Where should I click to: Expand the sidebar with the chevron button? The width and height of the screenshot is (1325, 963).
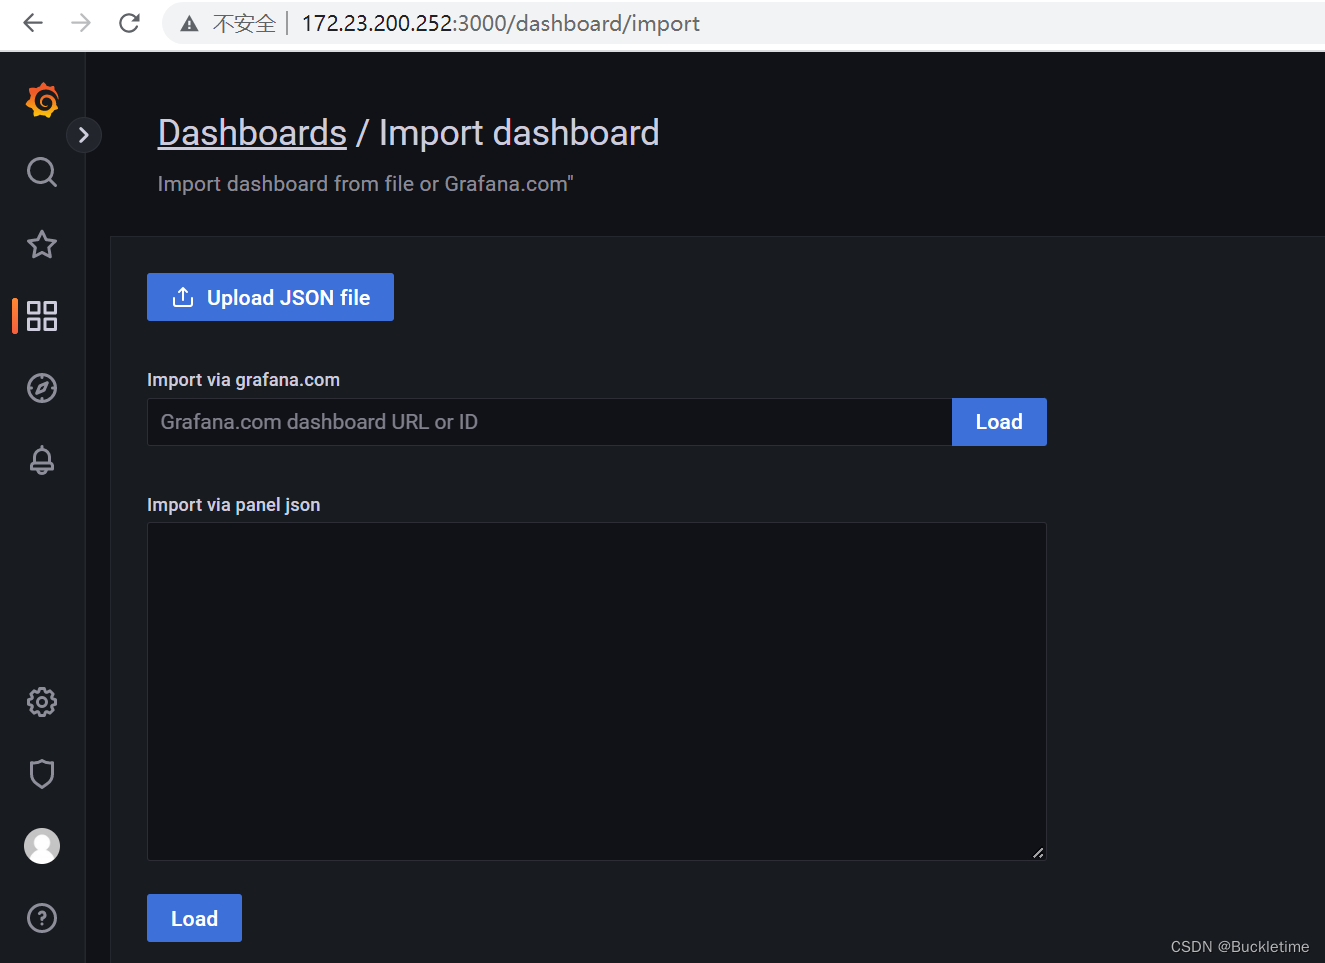(x=84, y=135)
